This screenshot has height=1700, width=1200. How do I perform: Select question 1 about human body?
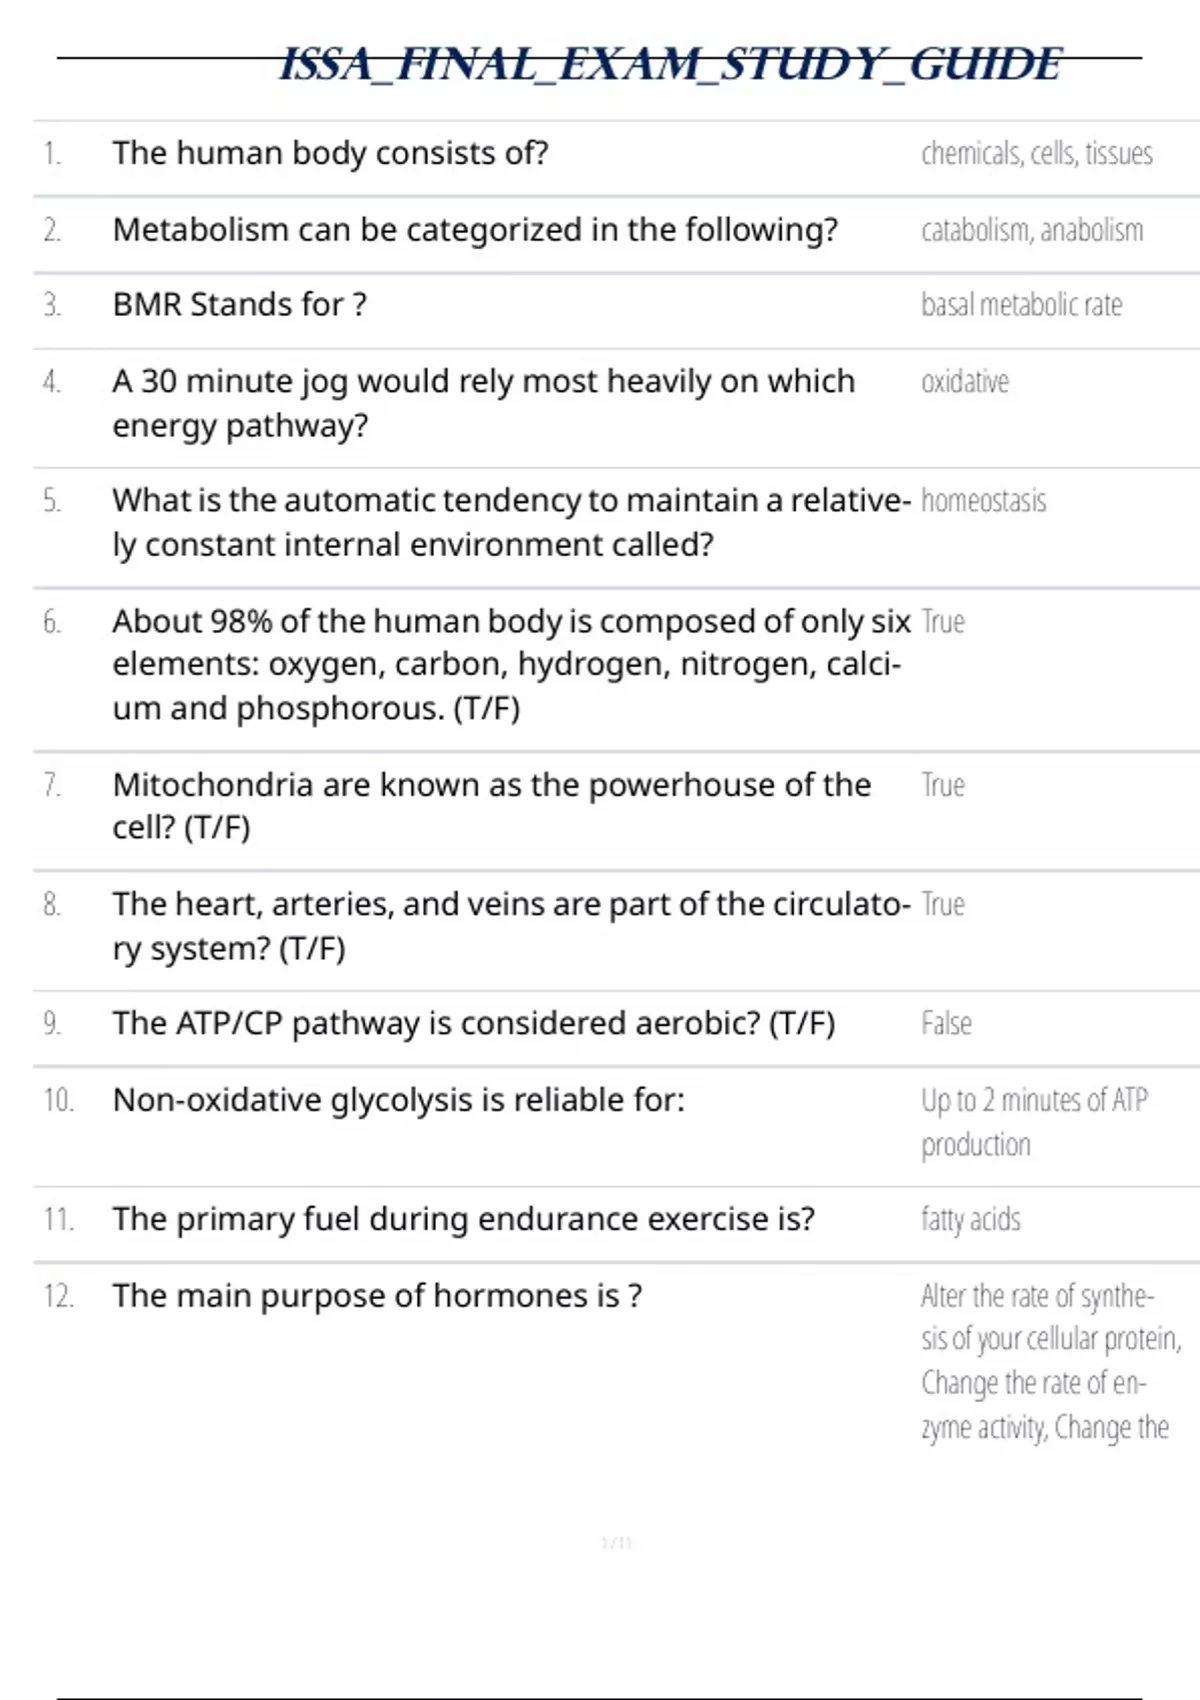pos(331,153)
